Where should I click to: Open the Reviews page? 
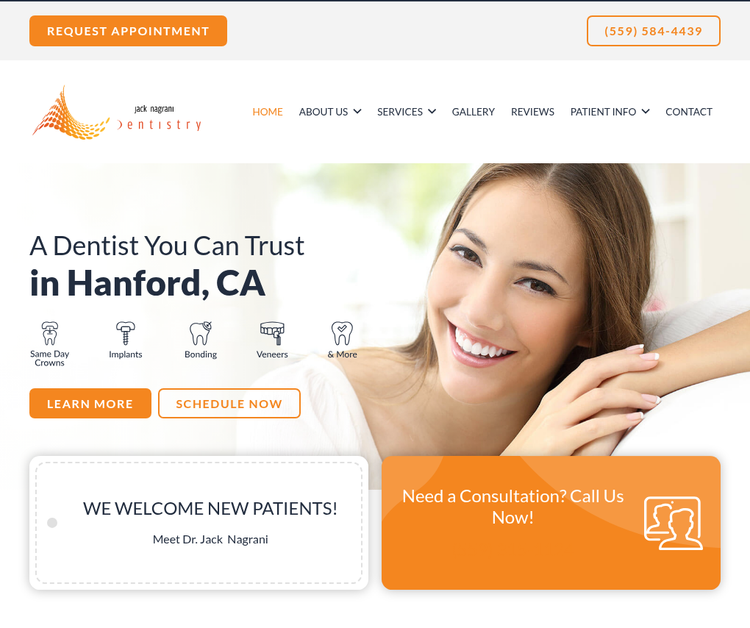(x=532, y=112)
